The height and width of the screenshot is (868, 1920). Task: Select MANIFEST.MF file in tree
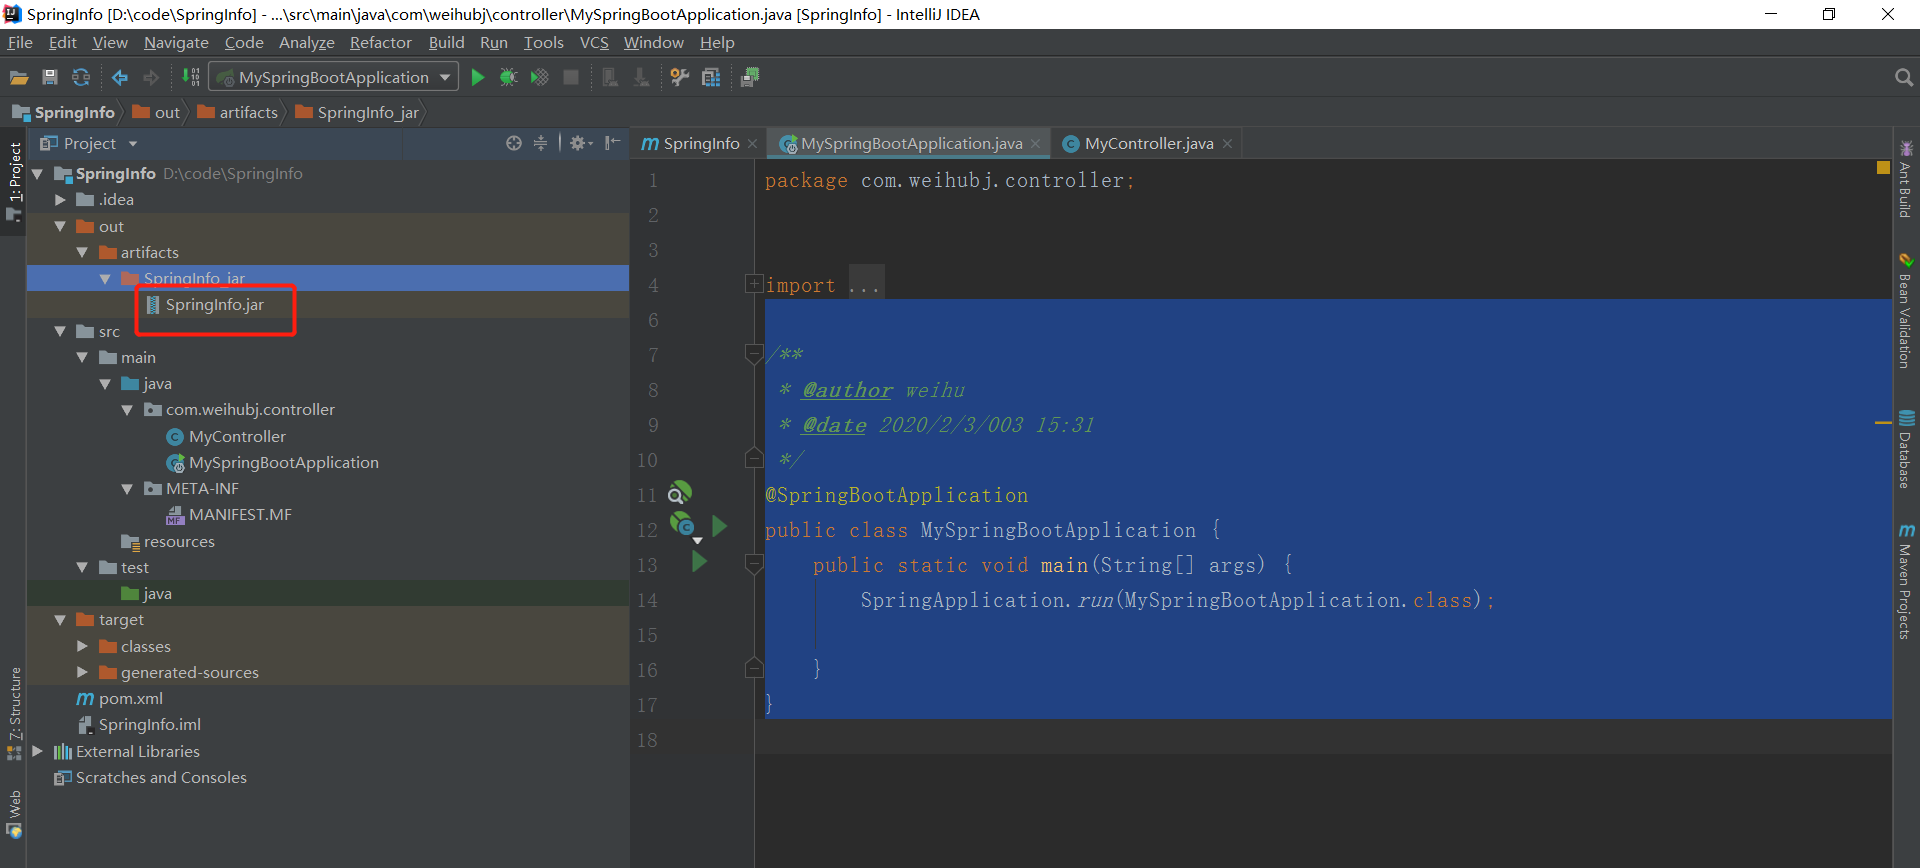click(229, 515)
